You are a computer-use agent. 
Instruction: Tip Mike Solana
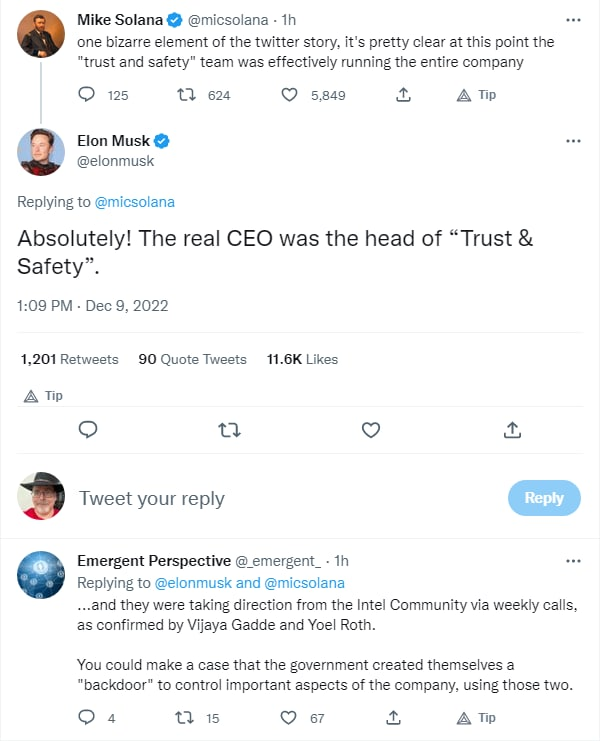click(x=476, y=95)
